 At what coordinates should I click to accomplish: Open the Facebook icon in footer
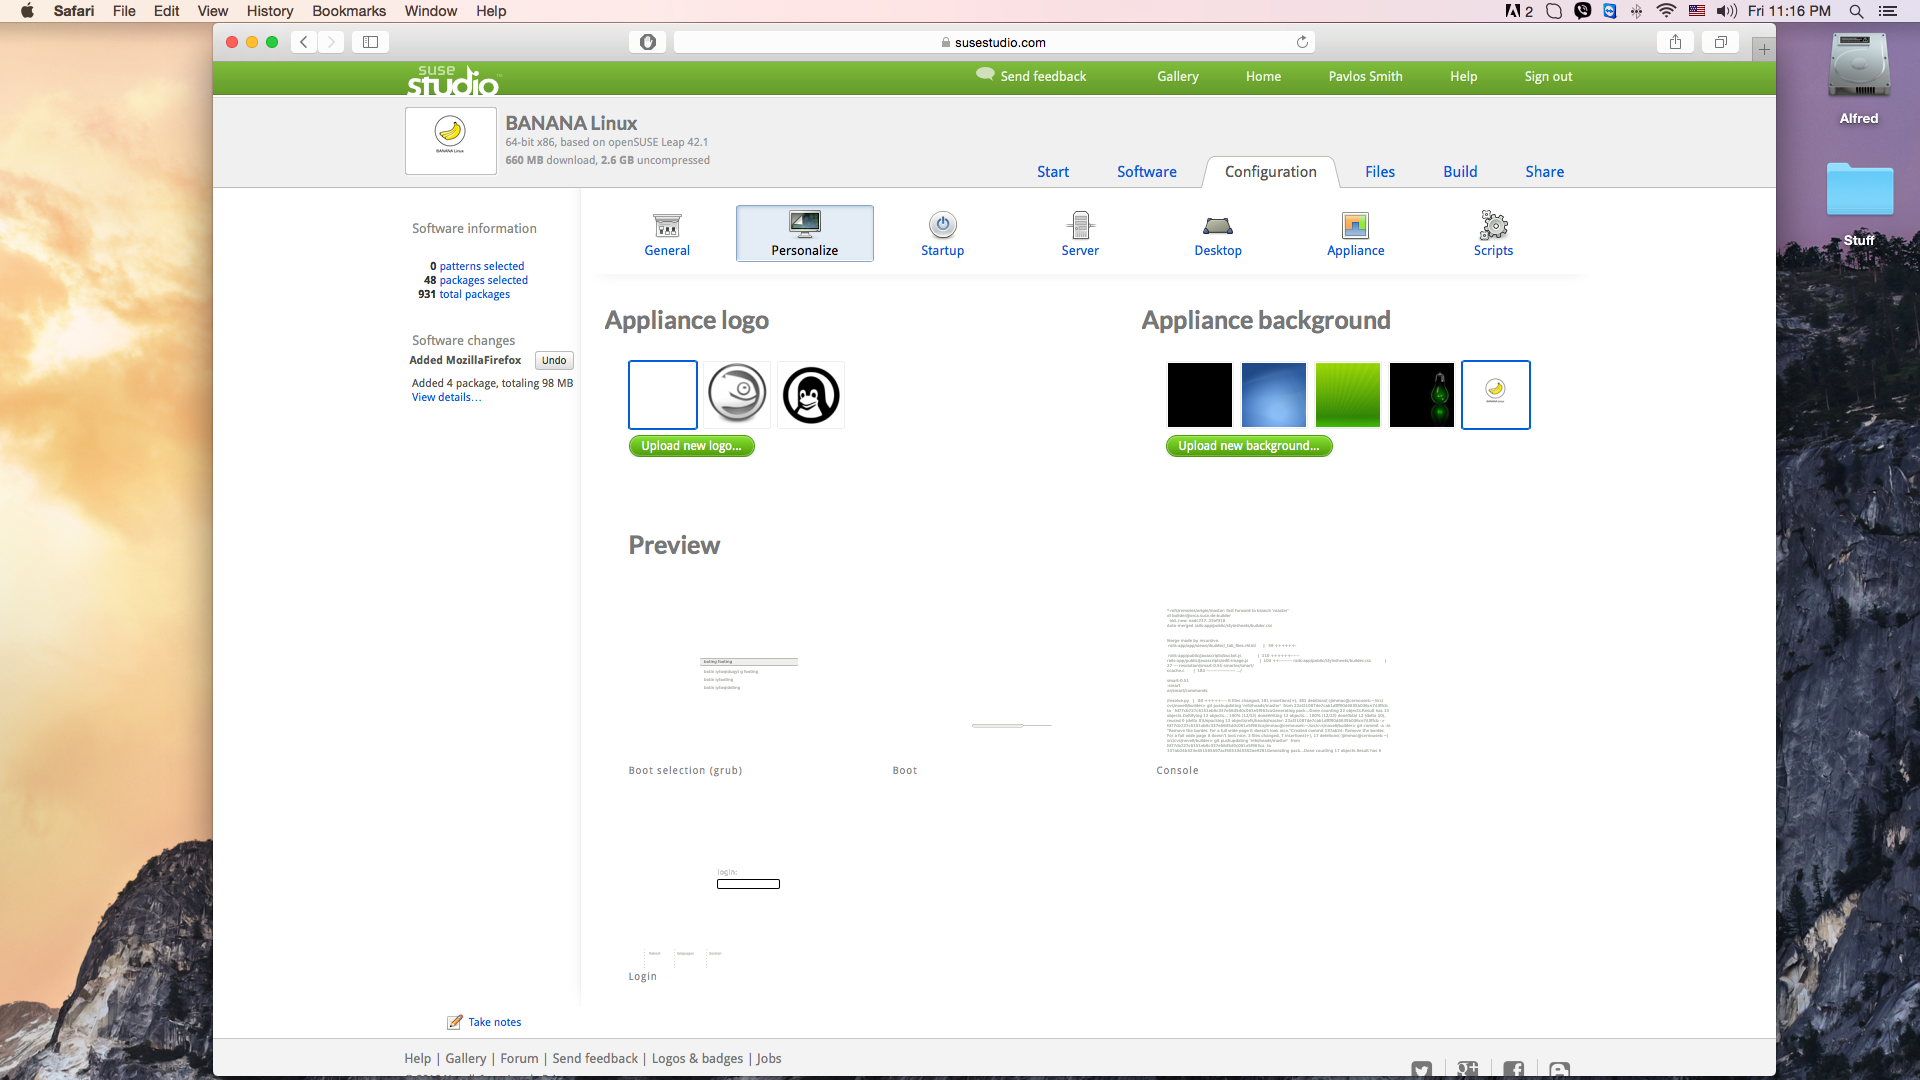pos(1513,1068)
